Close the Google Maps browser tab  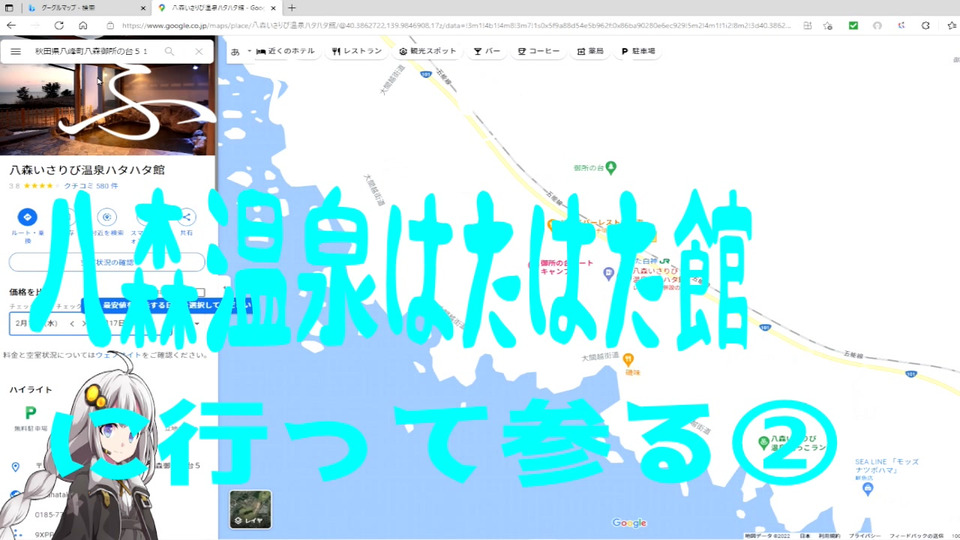[x=274, y=8]
